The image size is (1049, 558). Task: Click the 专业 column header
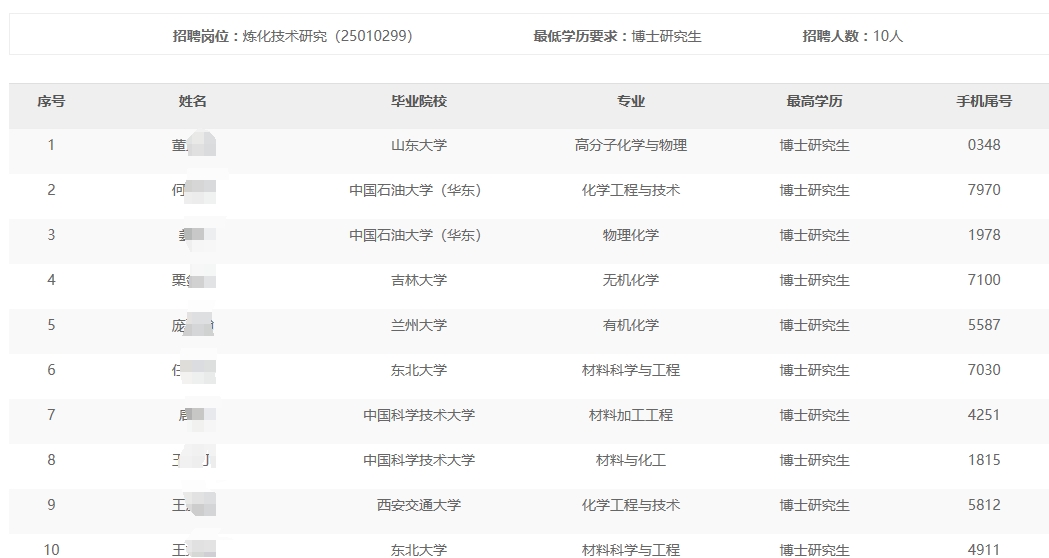click(631, 101)
